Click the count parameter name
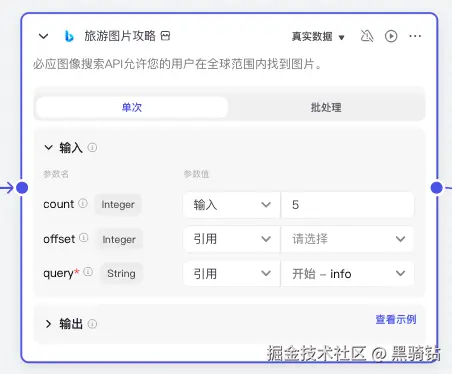The image size is (452, 374). [59, 204]
